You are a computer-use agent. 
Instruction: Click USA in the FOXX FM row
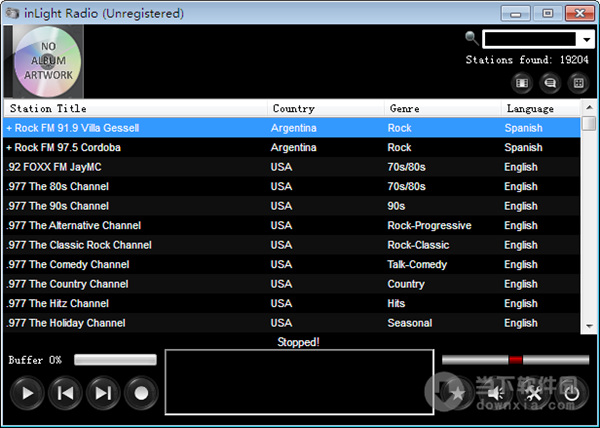tap(281, 167)
